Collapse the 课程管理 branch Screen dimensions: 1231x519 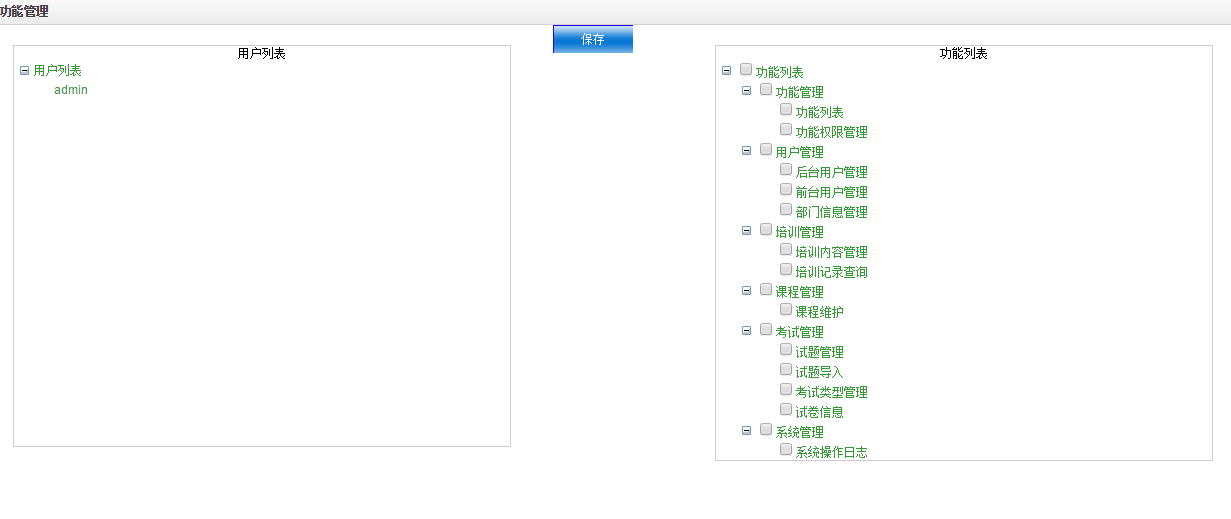[x=746, y=290]
